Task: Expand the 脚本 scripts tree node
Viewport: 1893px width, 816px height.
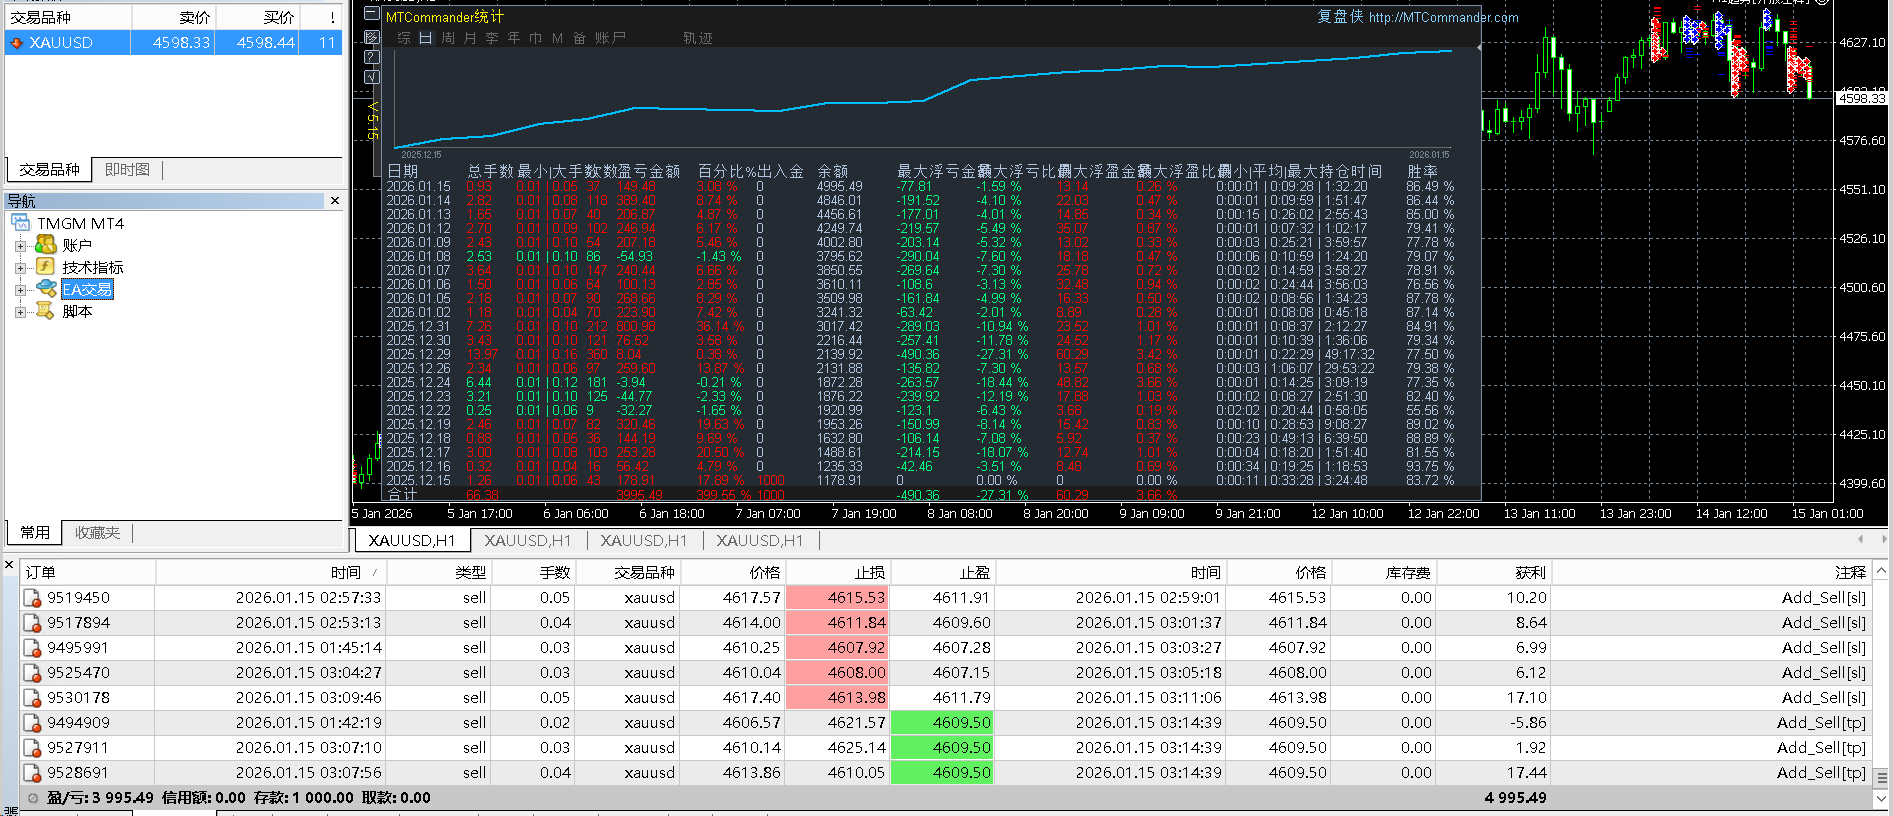Action: pos(20,312)
